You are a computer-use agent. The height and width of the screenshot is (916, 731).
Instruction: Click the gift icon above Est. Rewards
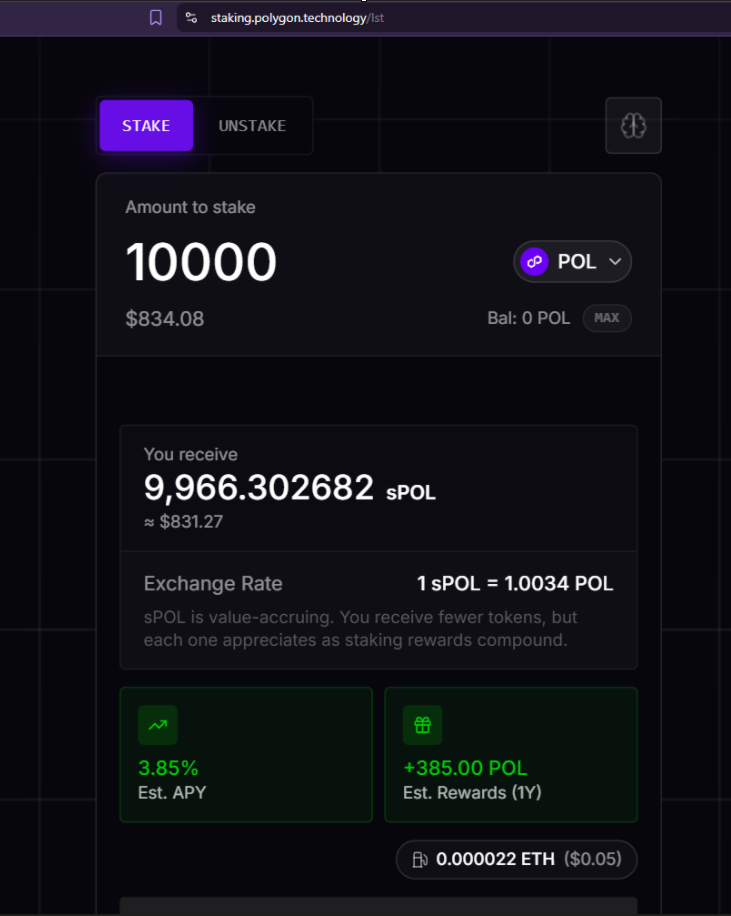tap(422, 725)
